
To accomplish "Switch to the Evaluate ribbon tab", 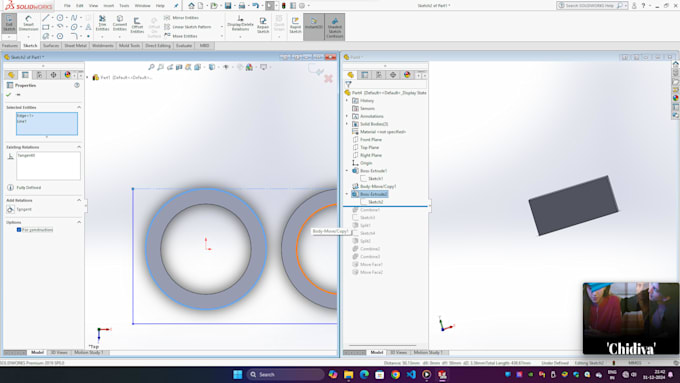I will pyautogui.click(x=184, y=45).
